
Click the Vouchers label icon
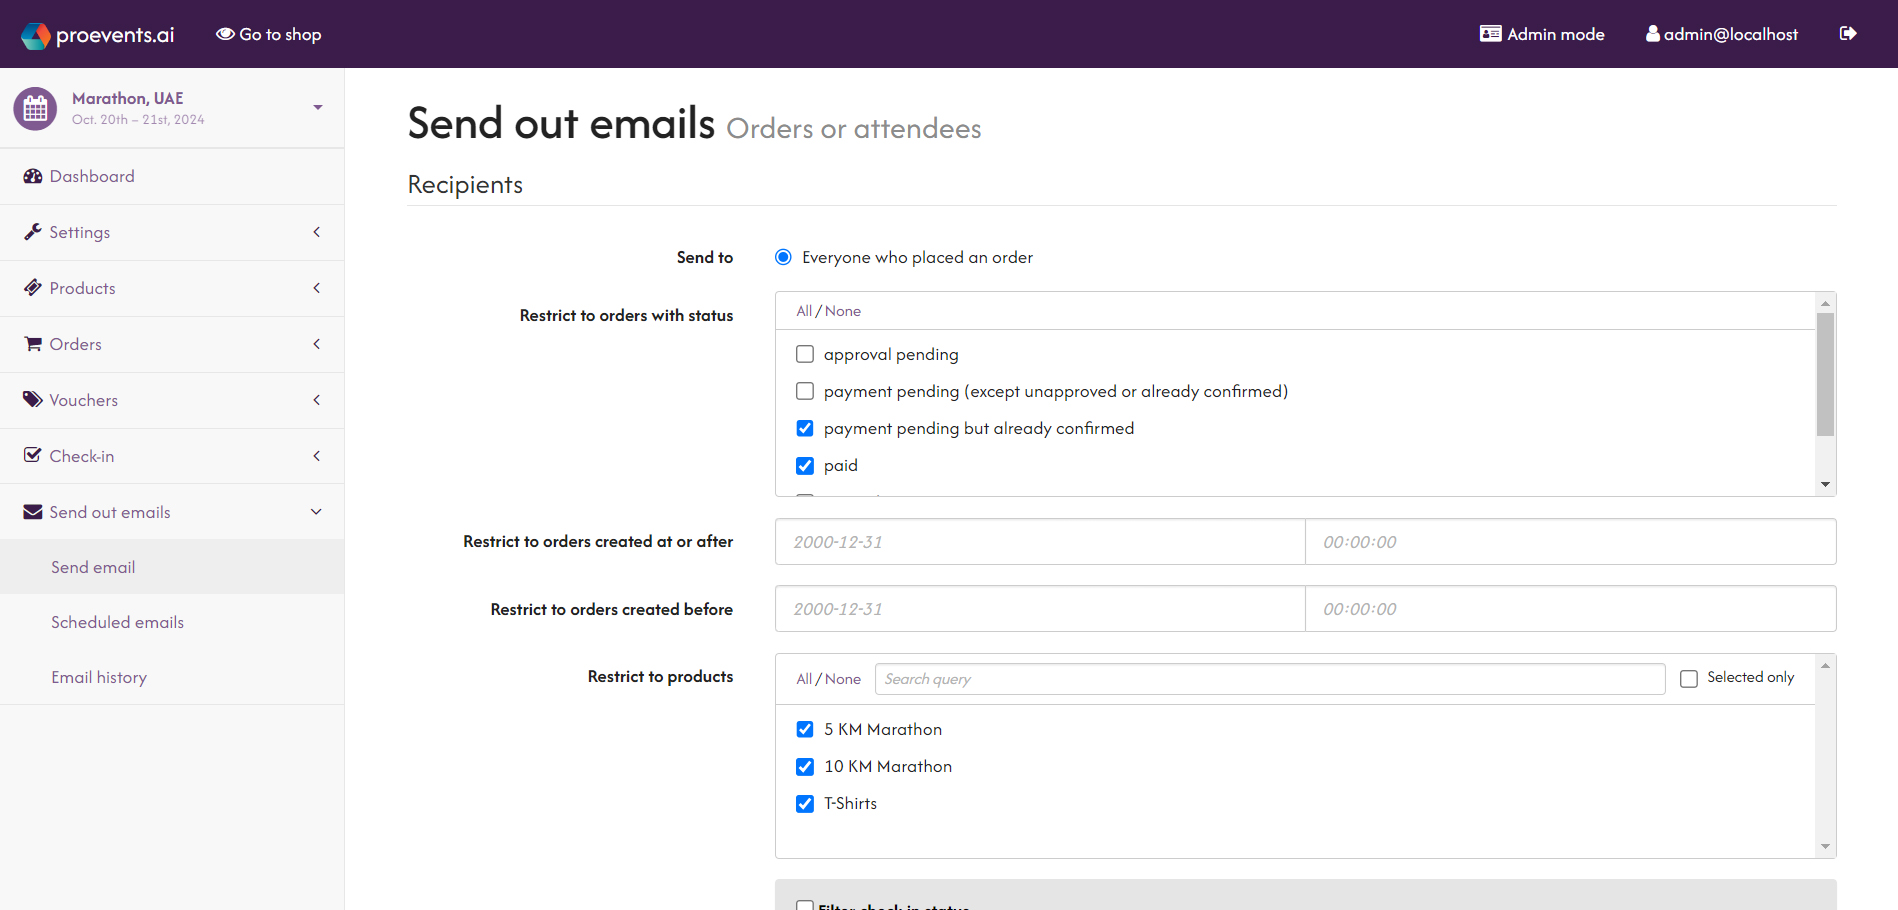(33, 399)
